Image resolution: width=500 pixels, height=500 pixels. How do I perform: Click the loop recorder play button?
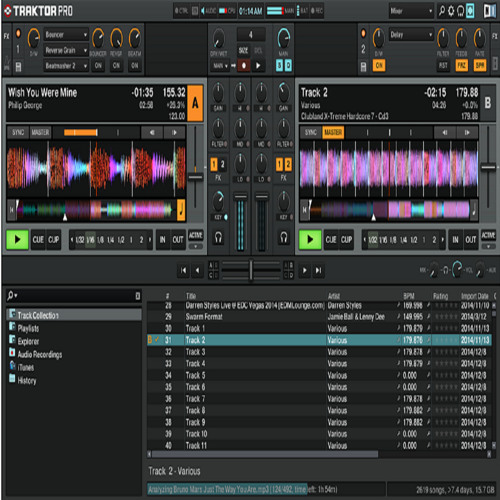[258, 65]
